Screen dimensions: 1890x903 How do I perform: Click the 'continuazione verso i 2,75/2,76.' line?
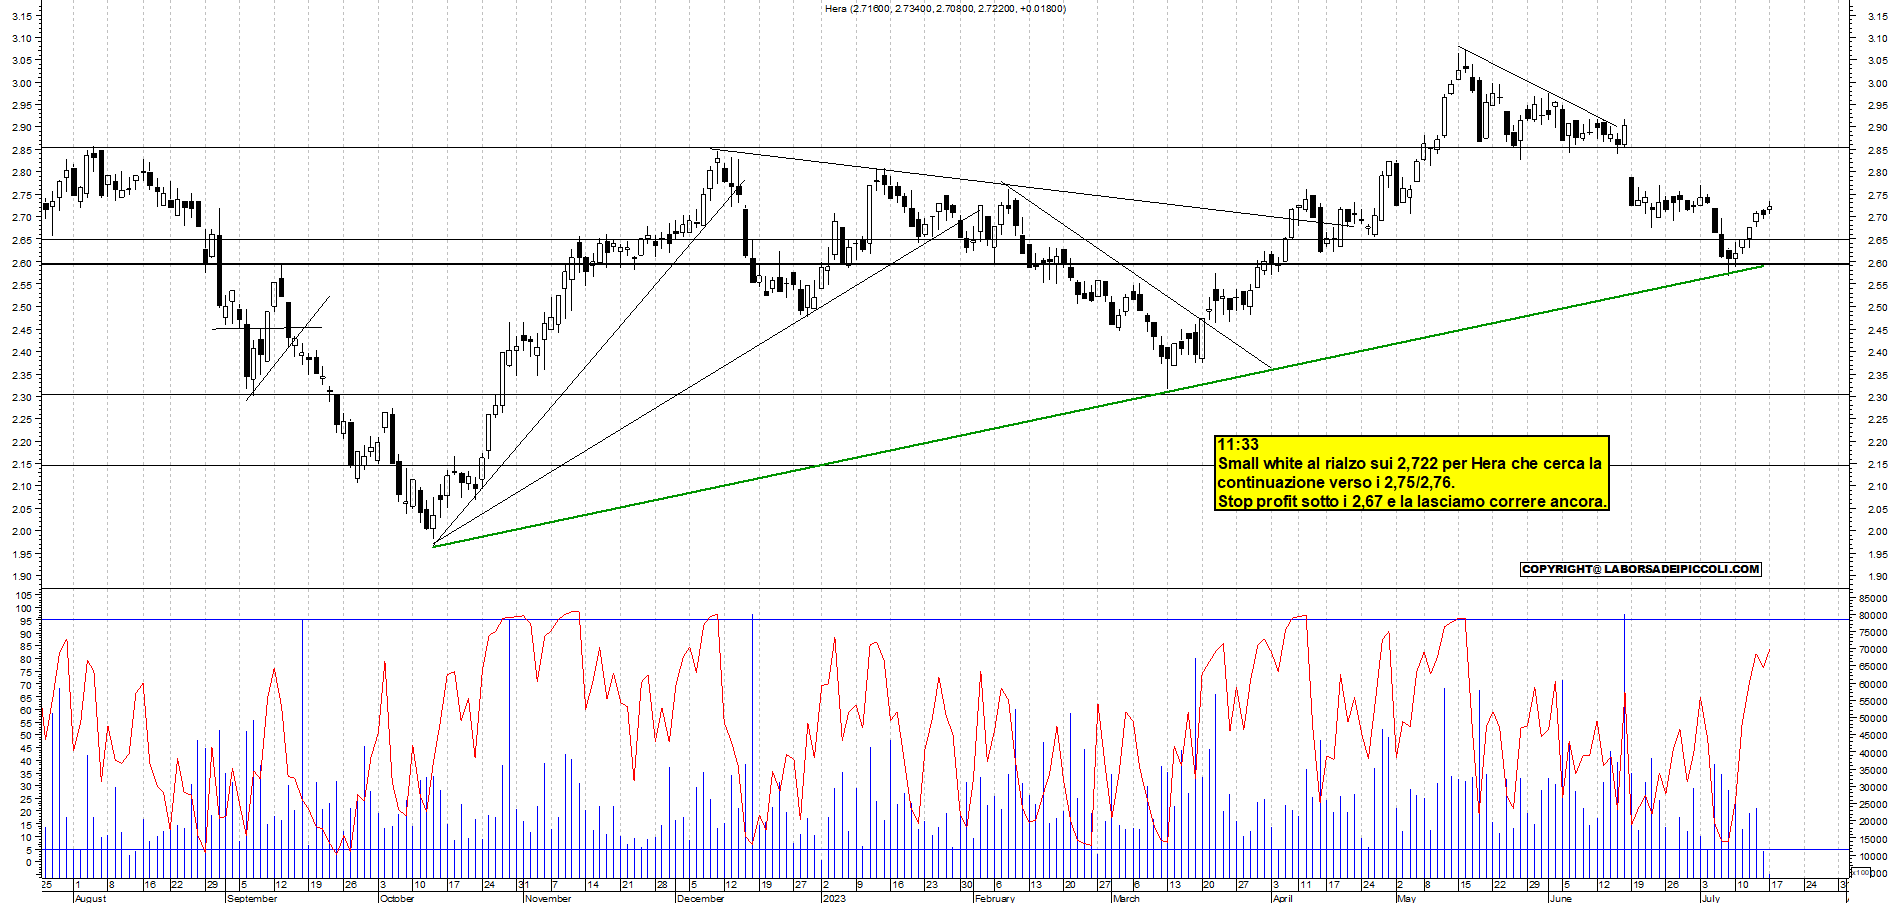[1336, 483]
